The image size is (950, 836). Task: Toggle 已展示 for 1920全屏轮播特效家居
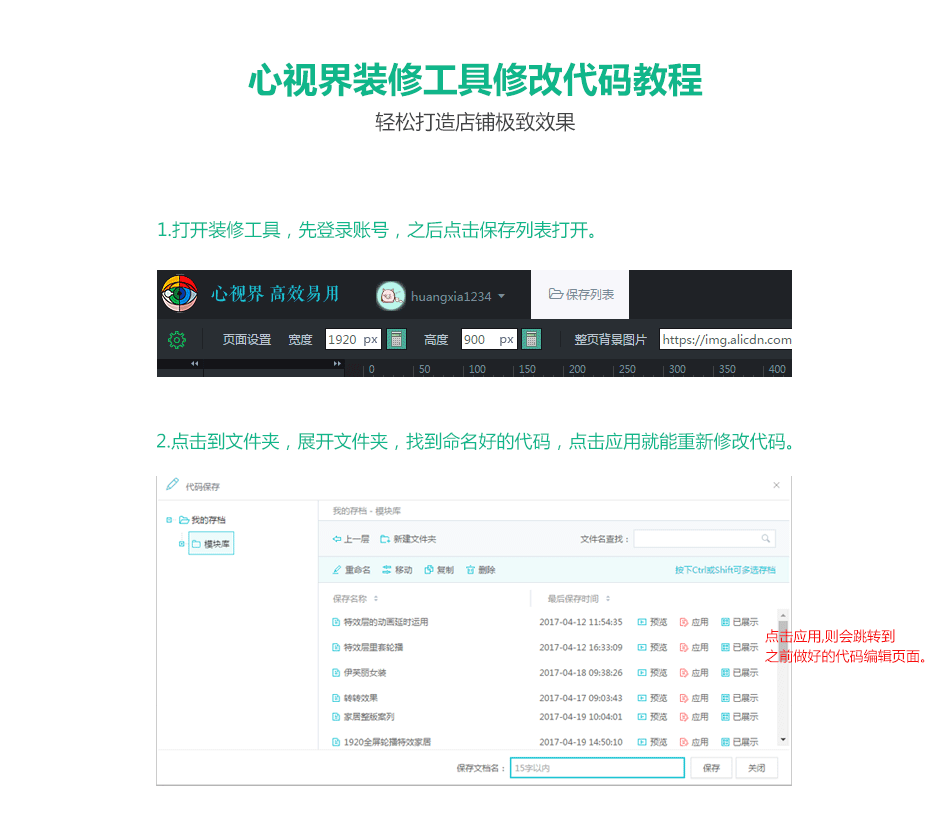coord(740,742)
